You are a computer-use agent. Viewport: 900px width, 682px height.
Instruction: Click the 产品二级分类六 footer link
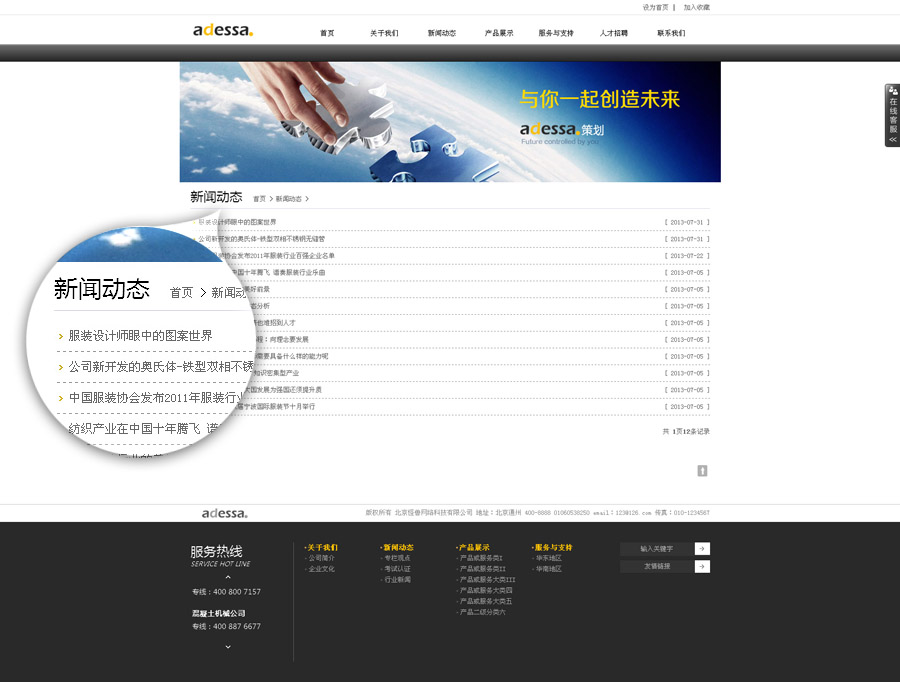482,612
